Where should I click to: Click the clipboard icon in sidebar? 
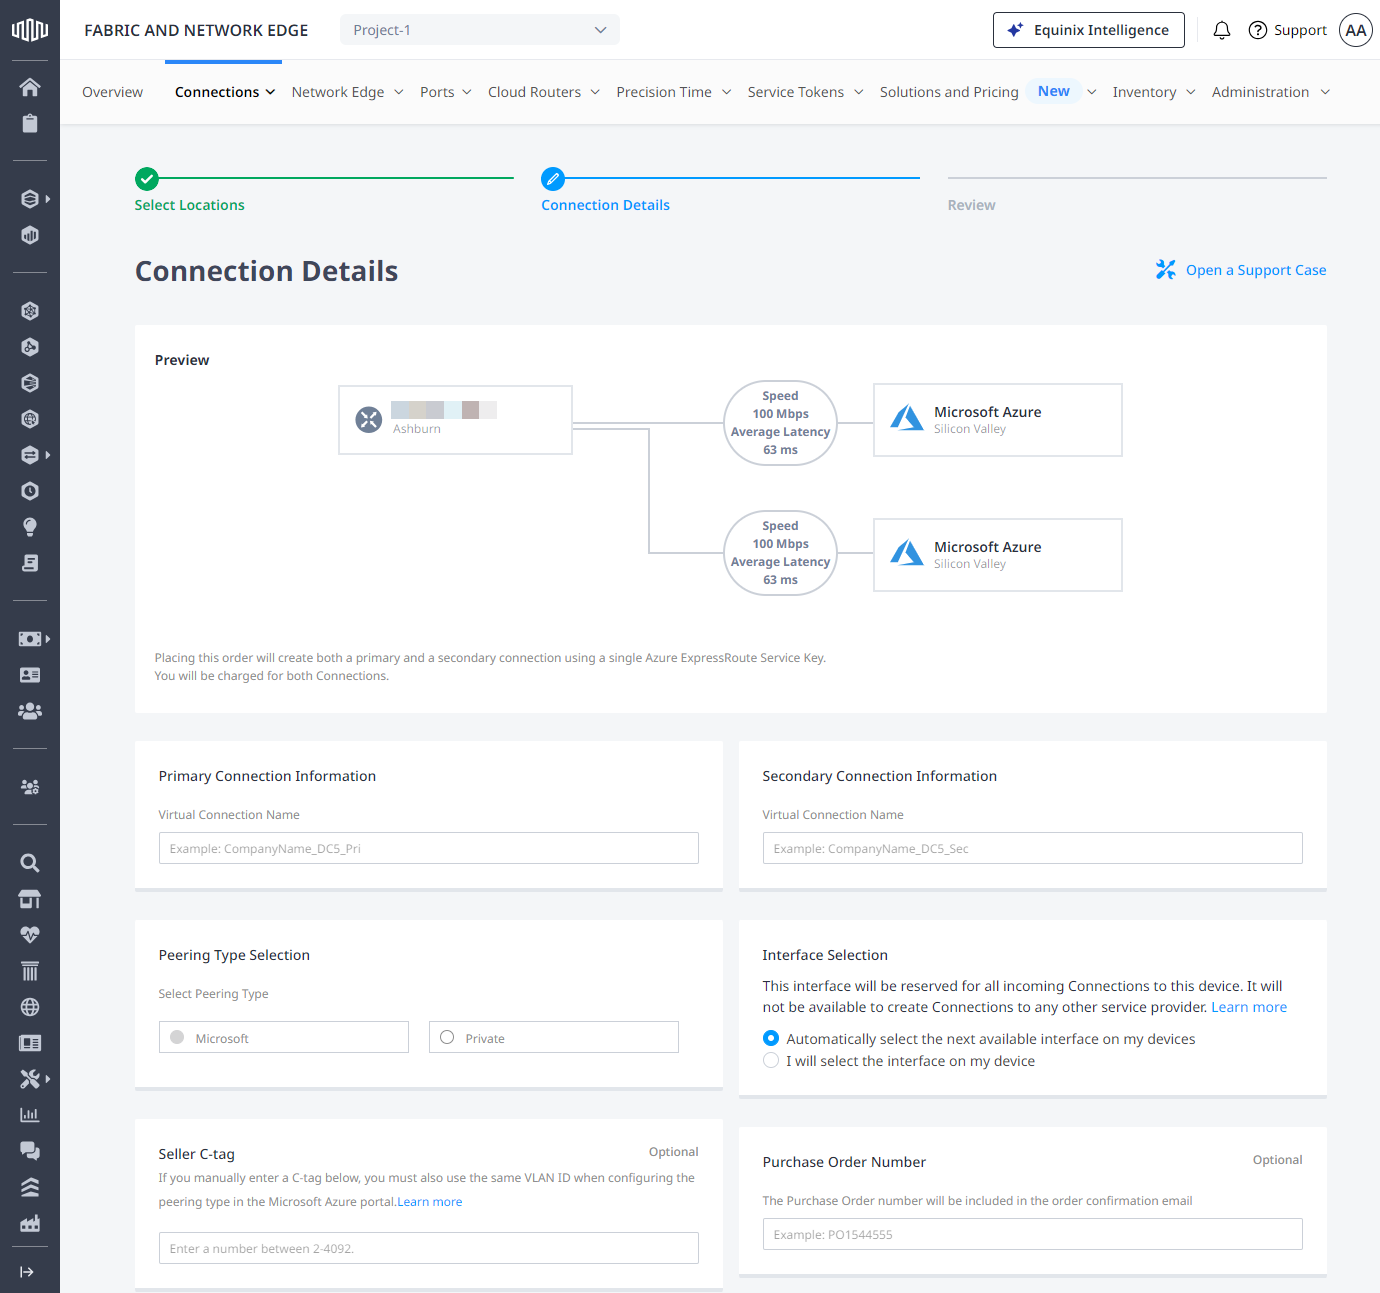[x=30, y=123]
